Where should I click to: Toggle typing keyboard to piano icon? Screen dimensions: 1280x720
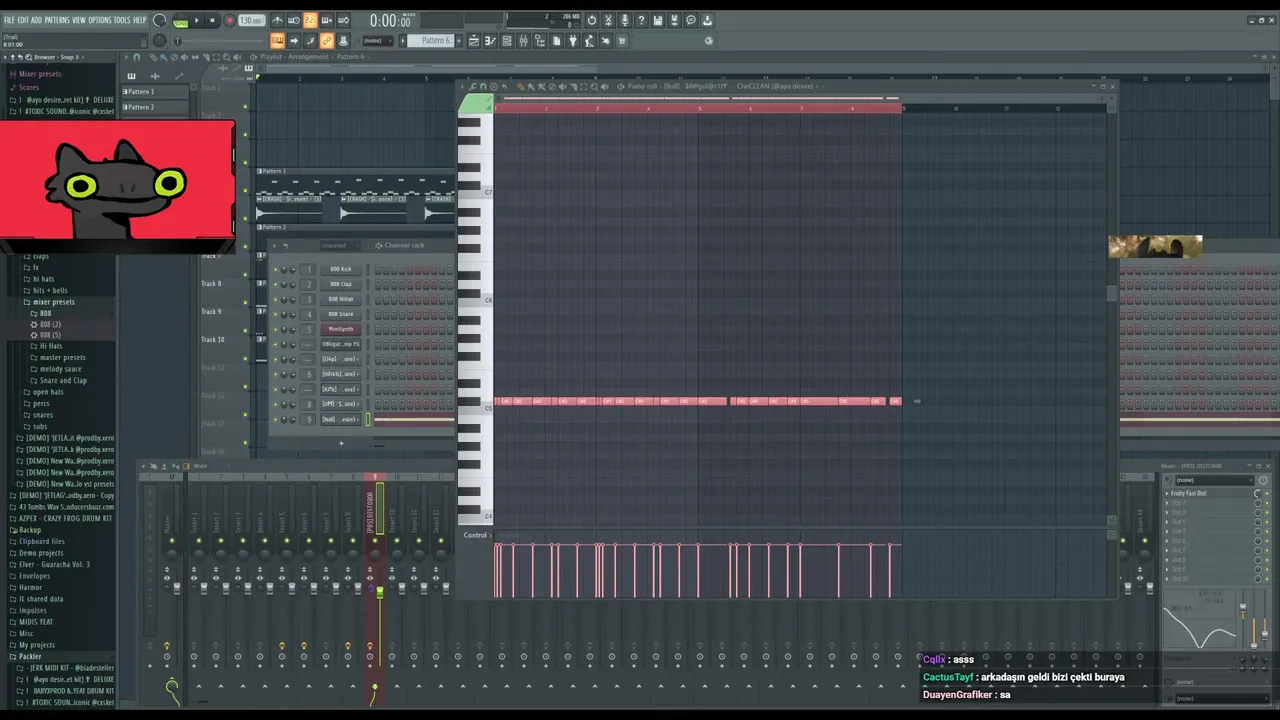[x=276, y=40]
